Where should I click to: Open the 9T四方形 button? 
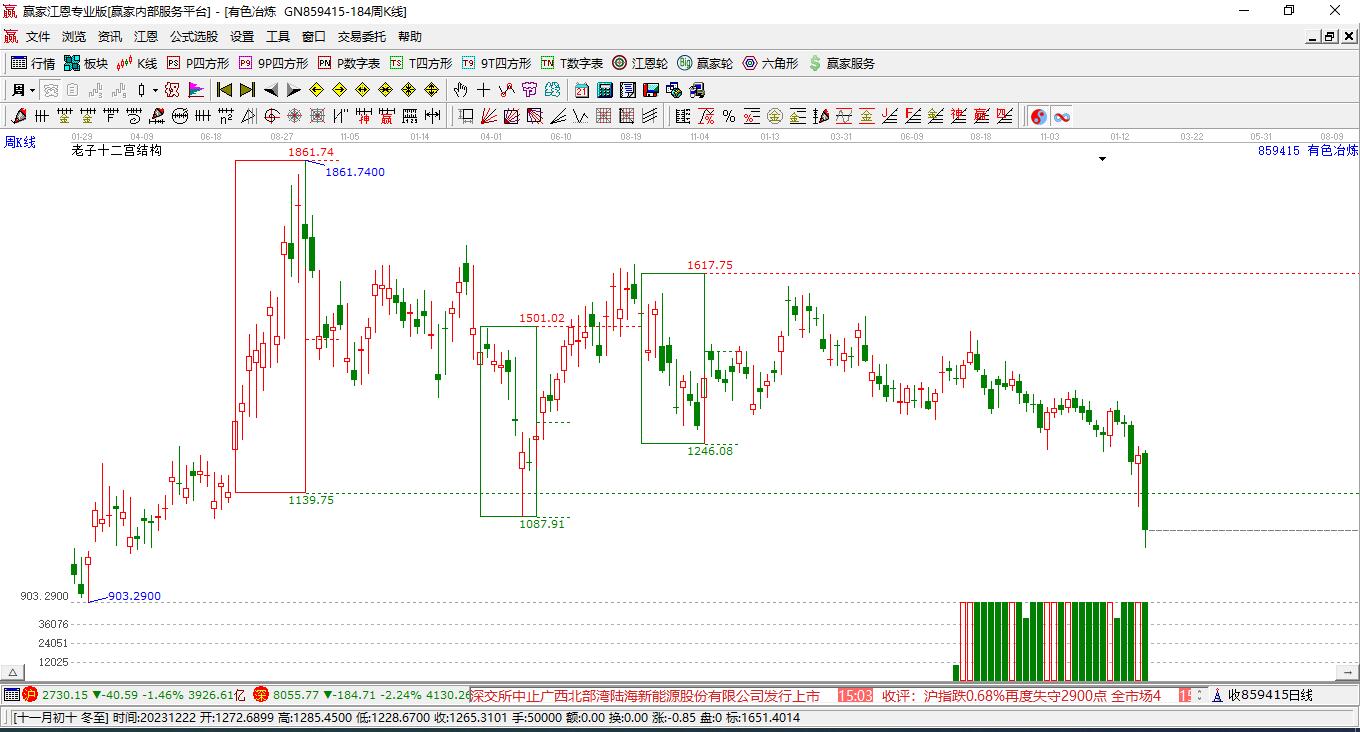[x=497, y=63]
